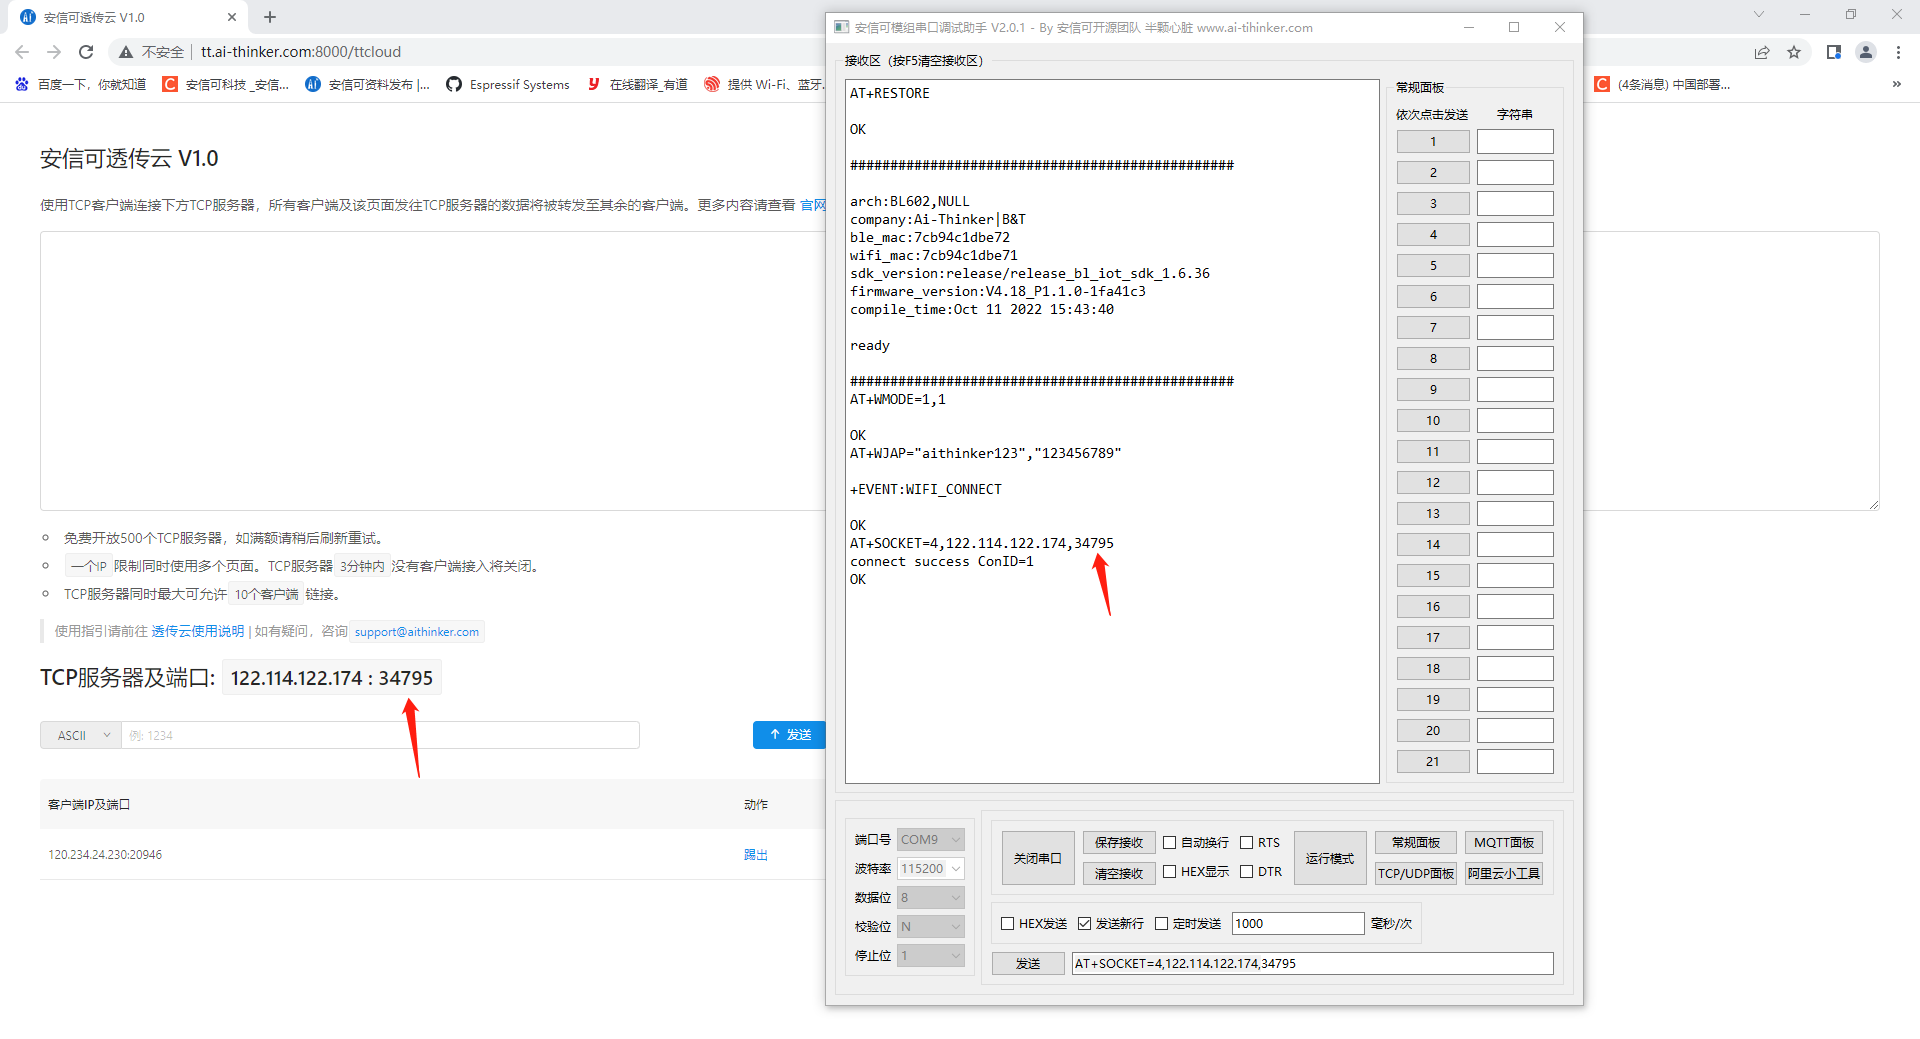1920x1039 pixels.
Task: Click quick-send button 10
Action: click(1433, 421)
